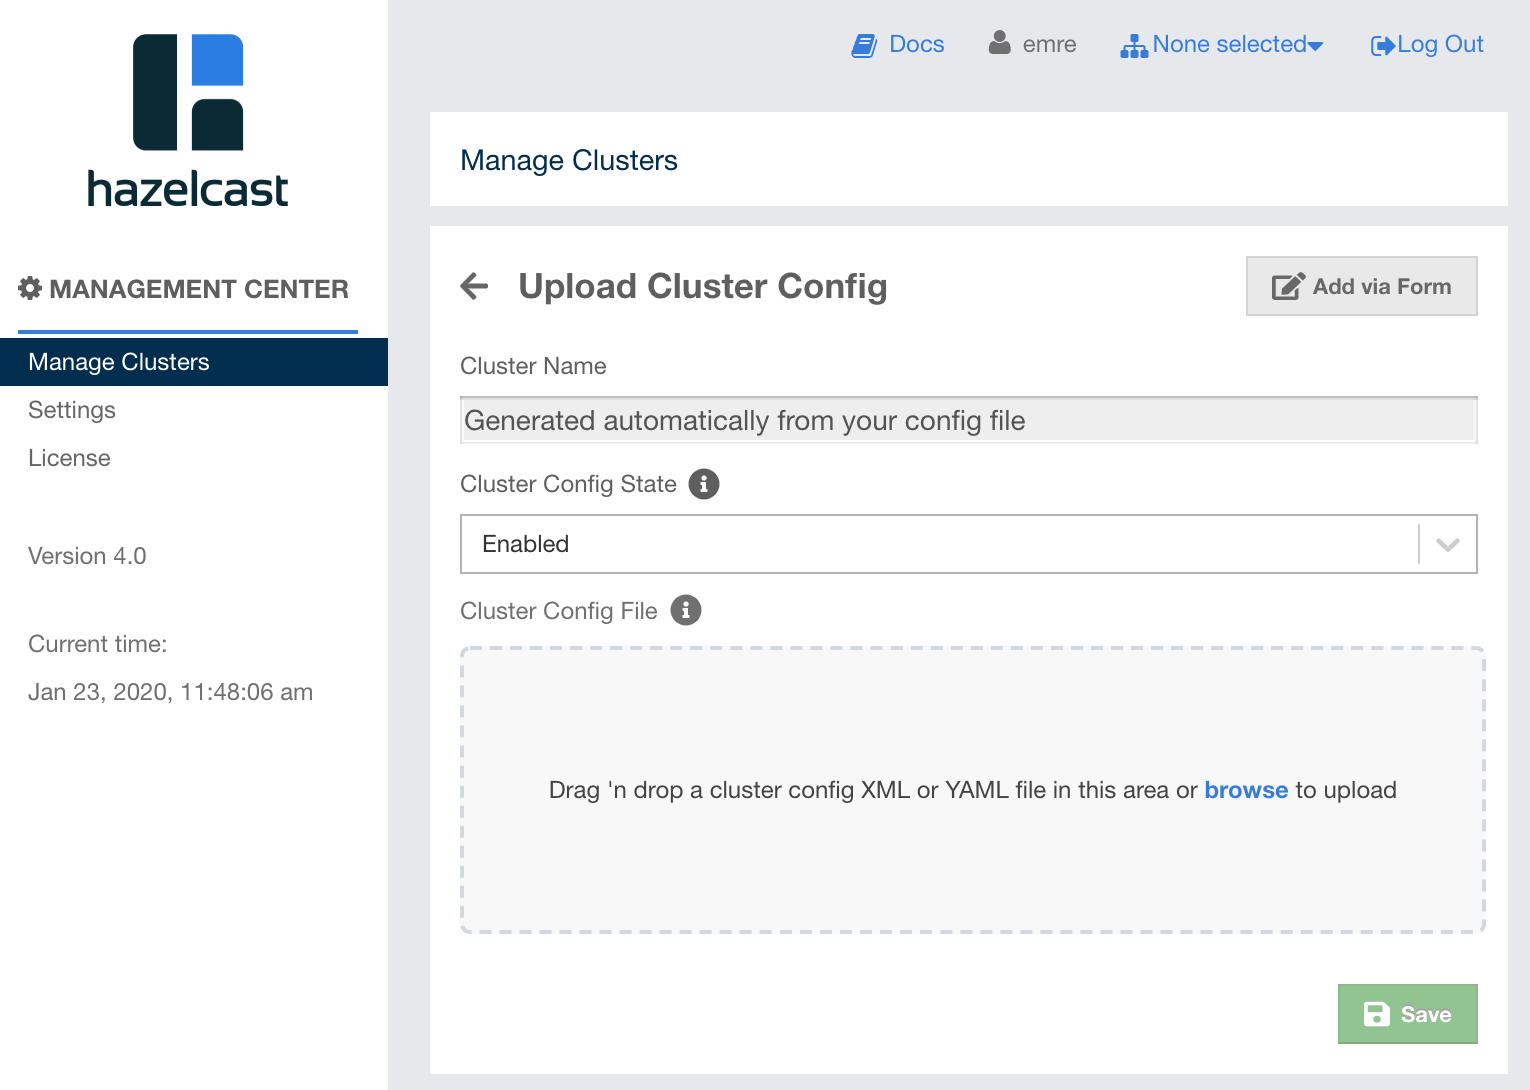
Task: Click the user avatar icon next to emre
Action: (999, 43)
